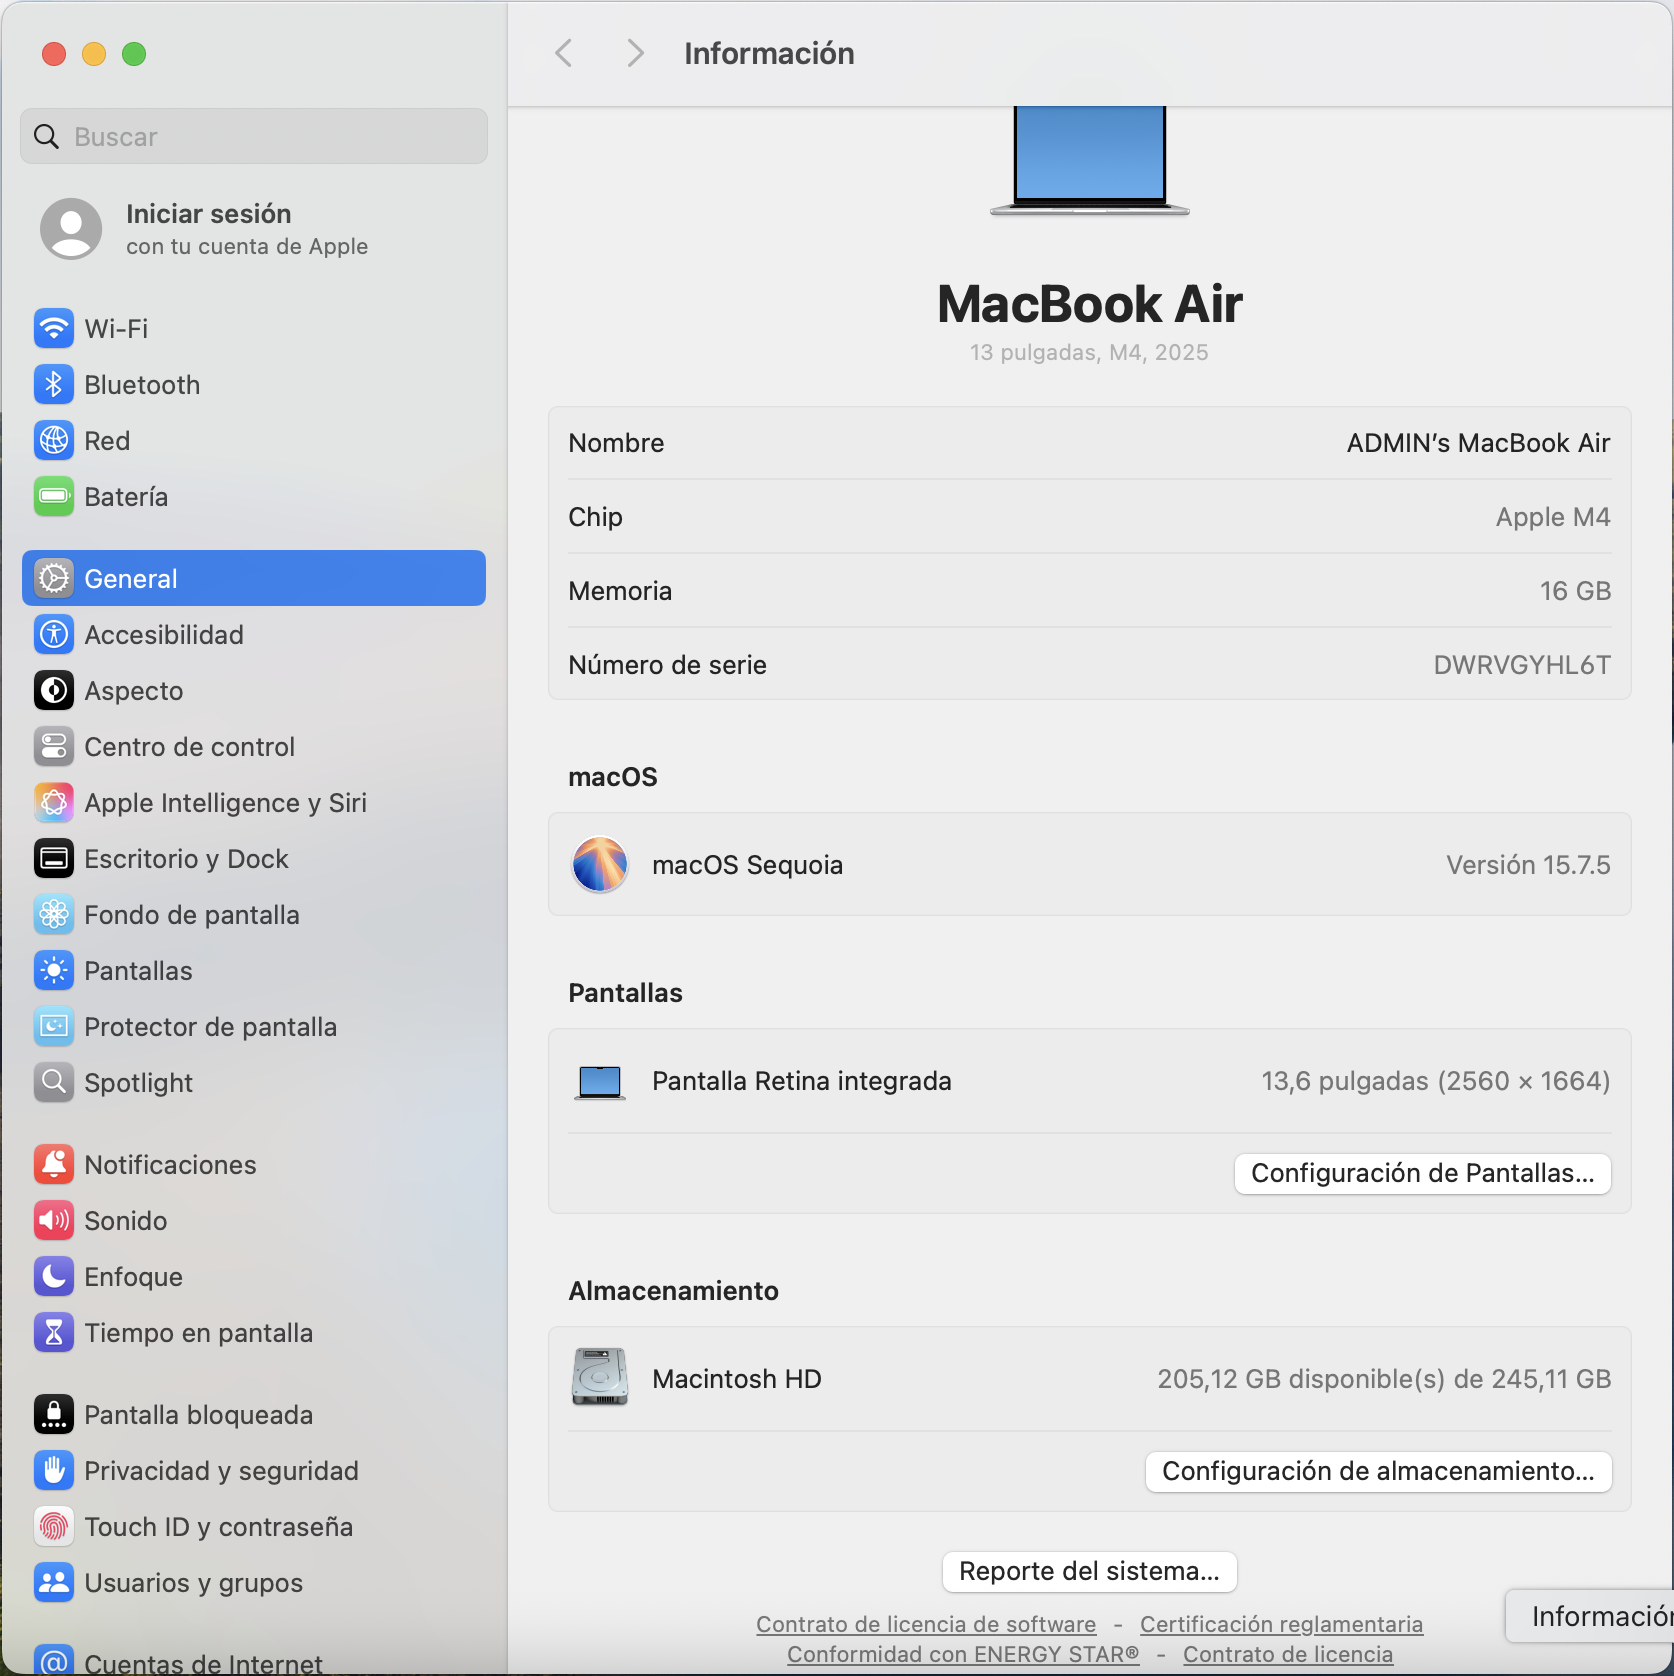Viewport: 1674px width, 1676px height.
Task: Open Notificaciones bell icon
Action: pyautogui.click(x=54, y=1164)
